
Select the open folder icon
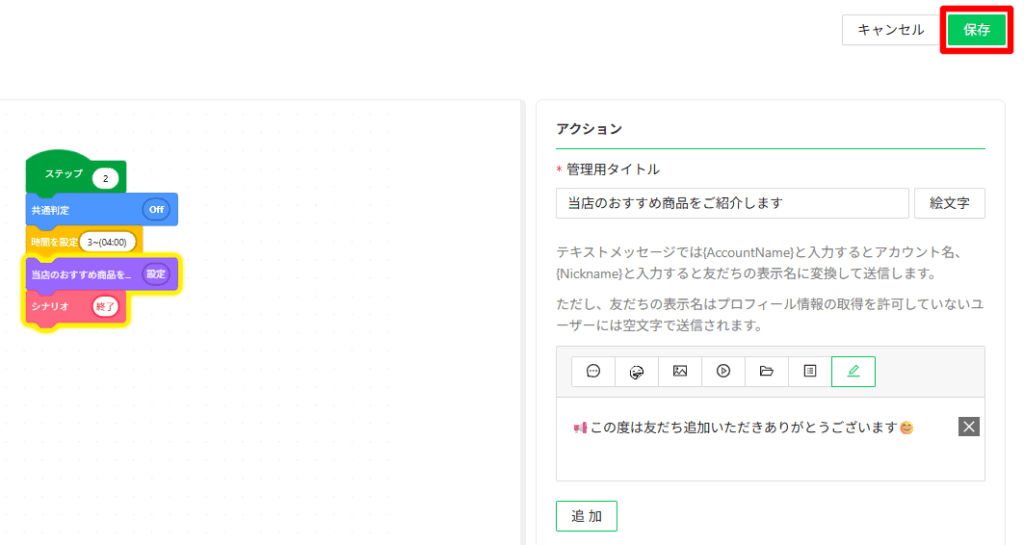pos(766,371)
